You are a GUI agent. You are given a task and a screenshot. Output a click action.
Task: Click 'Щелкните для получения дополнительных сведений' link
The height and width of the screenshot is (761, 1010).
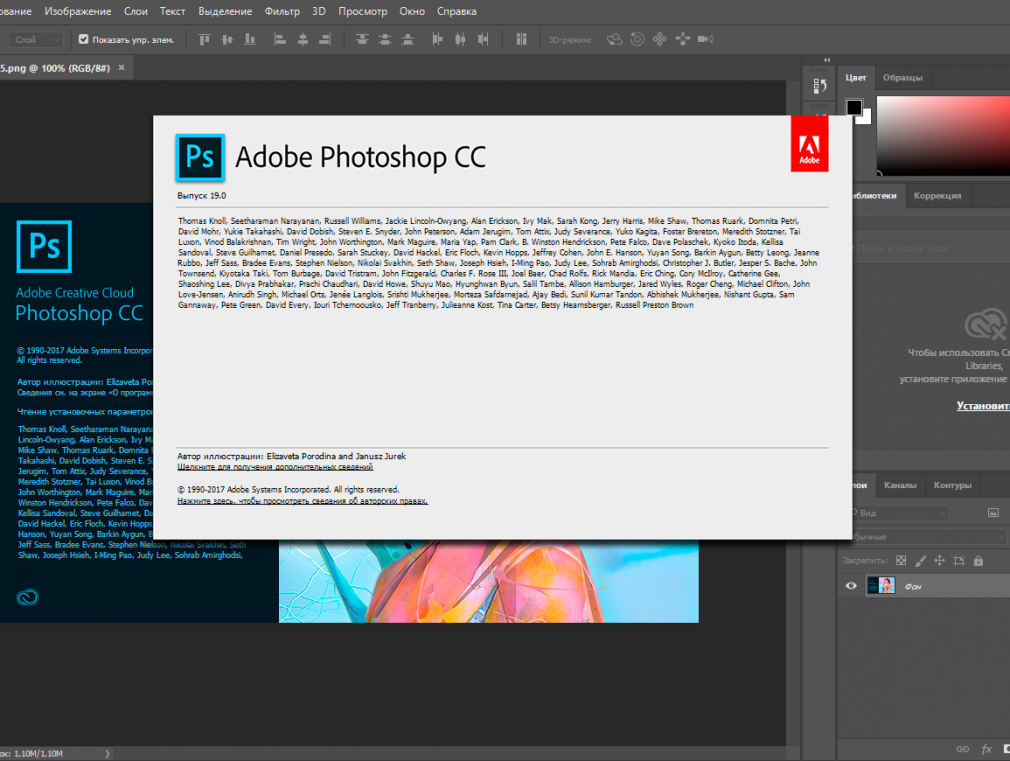(x=275, y=467)
